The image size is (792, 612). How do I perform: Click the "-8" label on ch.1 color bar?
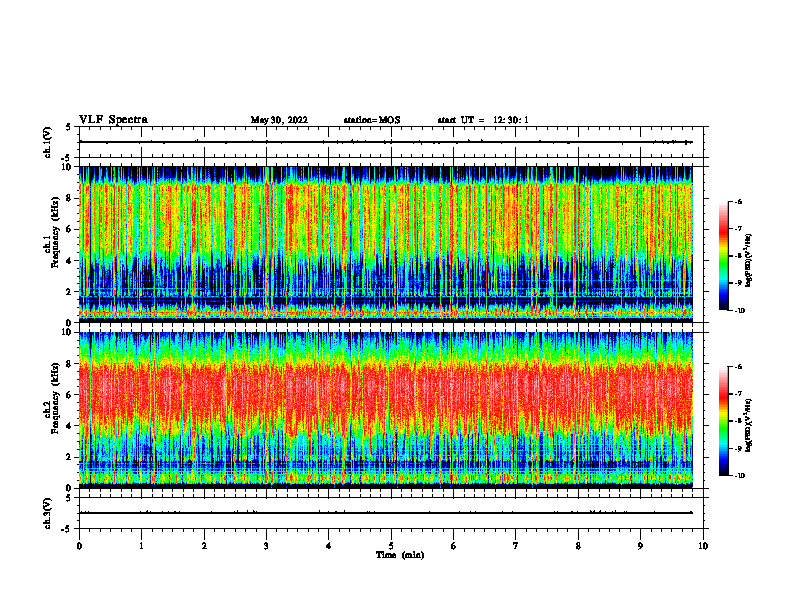tap(738, 256)
